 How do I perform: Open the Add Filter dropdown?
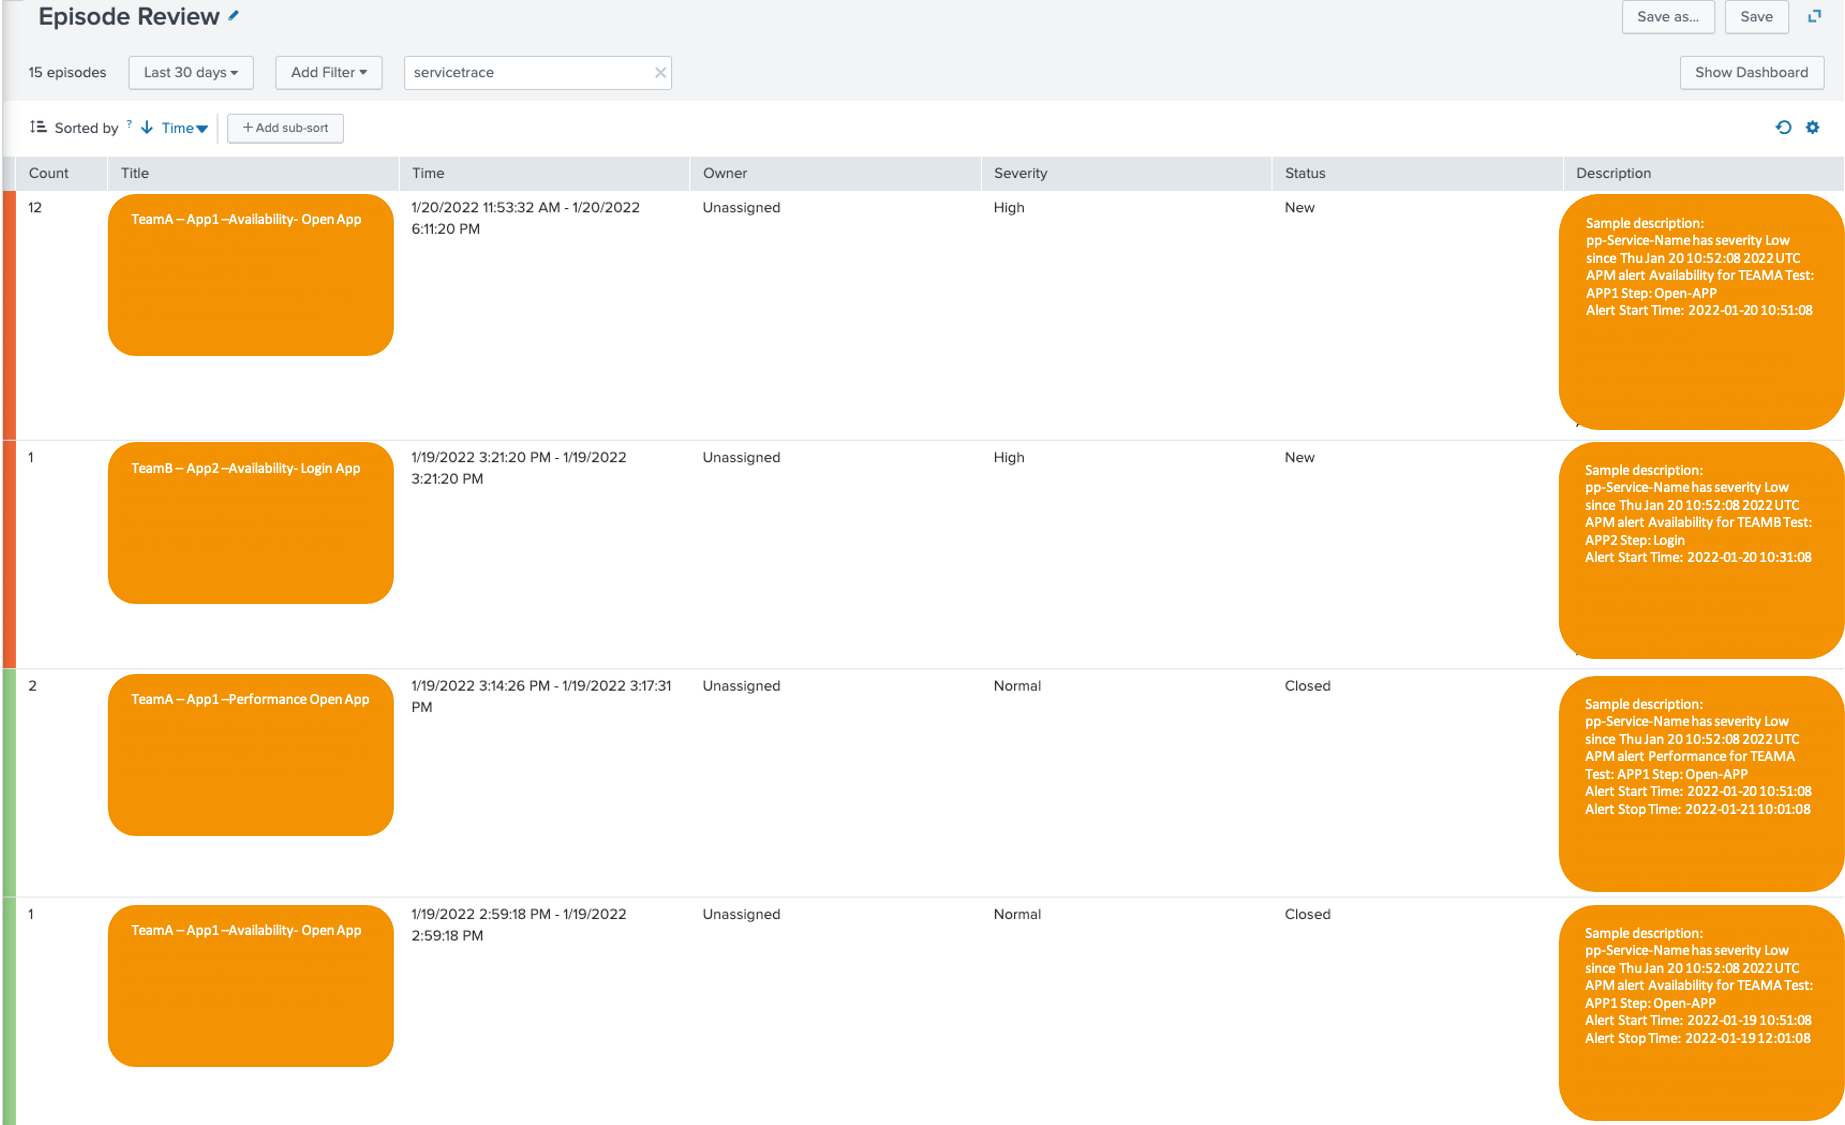pyautogui.click(x=328, y=72)
